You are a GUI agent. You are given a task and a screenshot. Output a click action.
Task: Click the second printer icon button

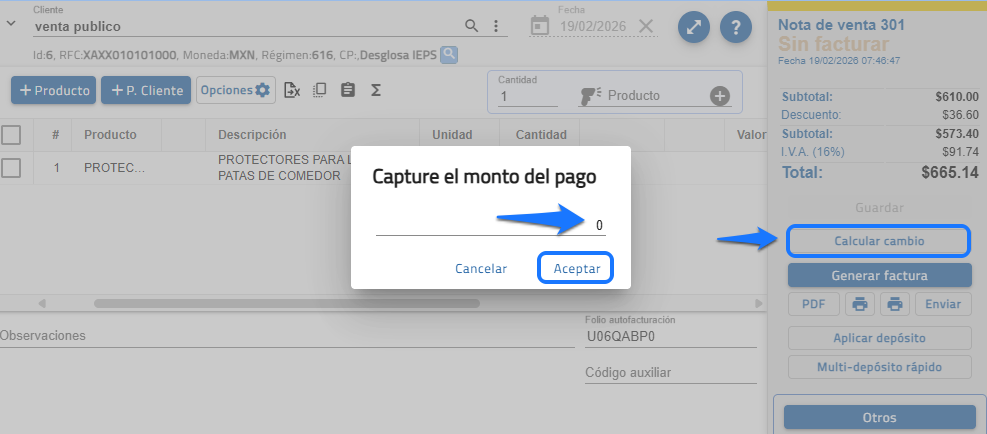click(894, 304)
